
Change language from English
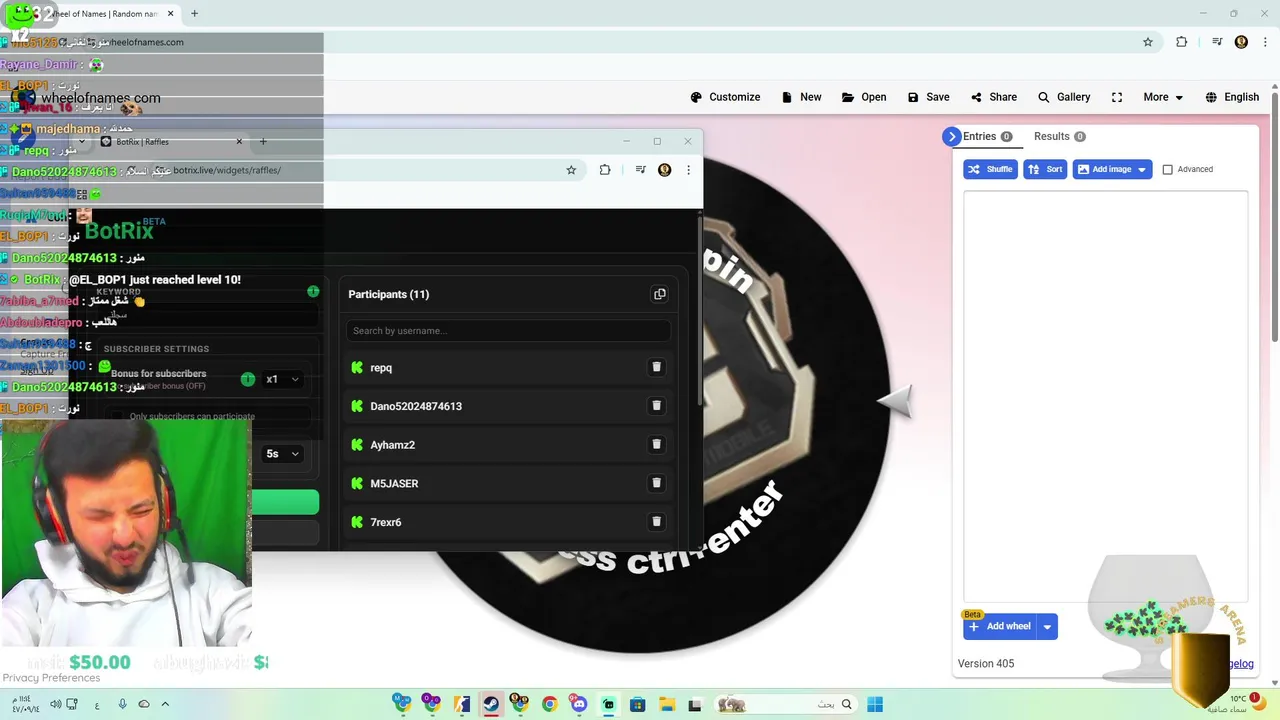click(1232, 97)
